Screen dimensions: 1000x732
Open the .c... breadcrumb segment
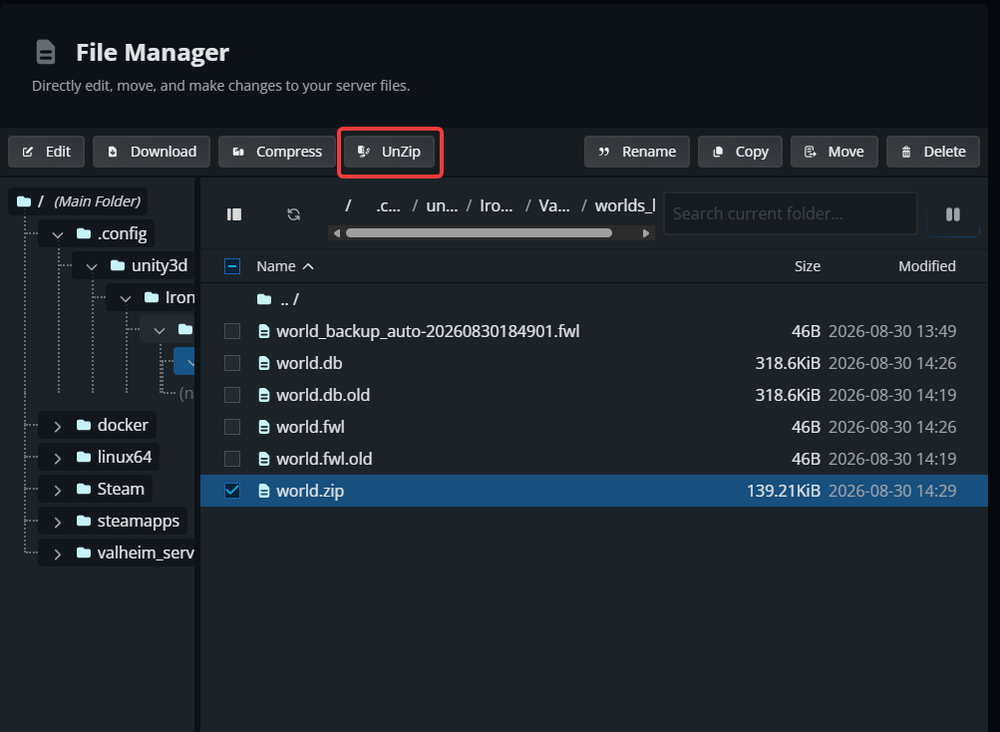[x=388, y=205]
